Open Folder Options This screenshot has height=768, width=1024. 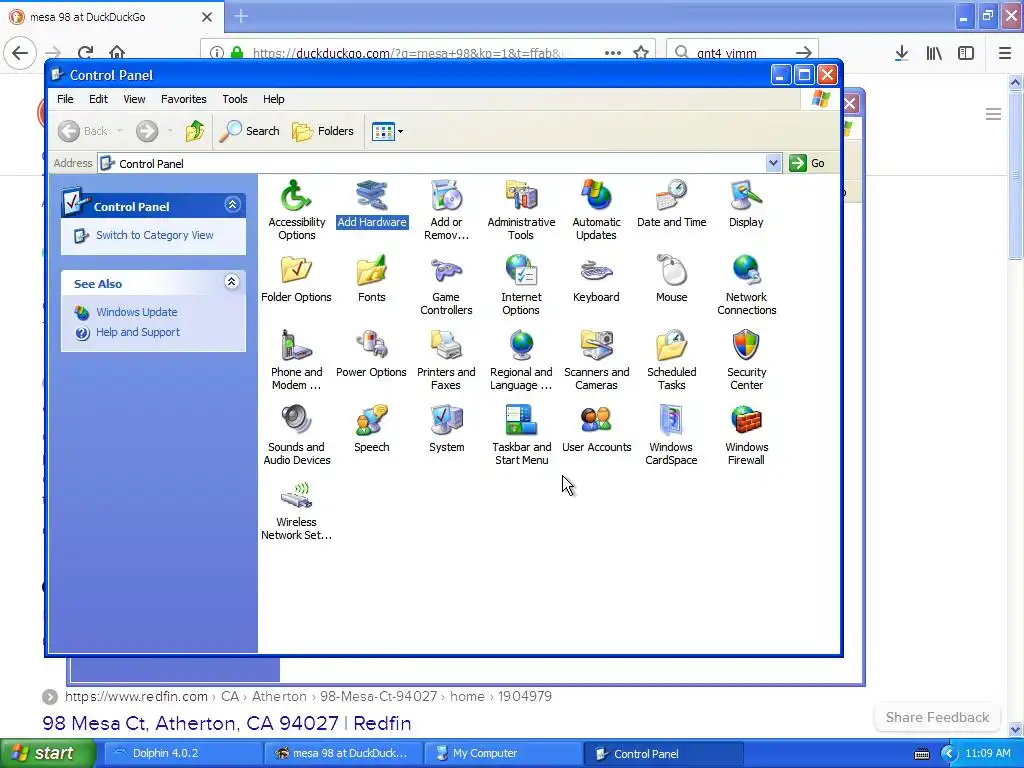point(296,279)
